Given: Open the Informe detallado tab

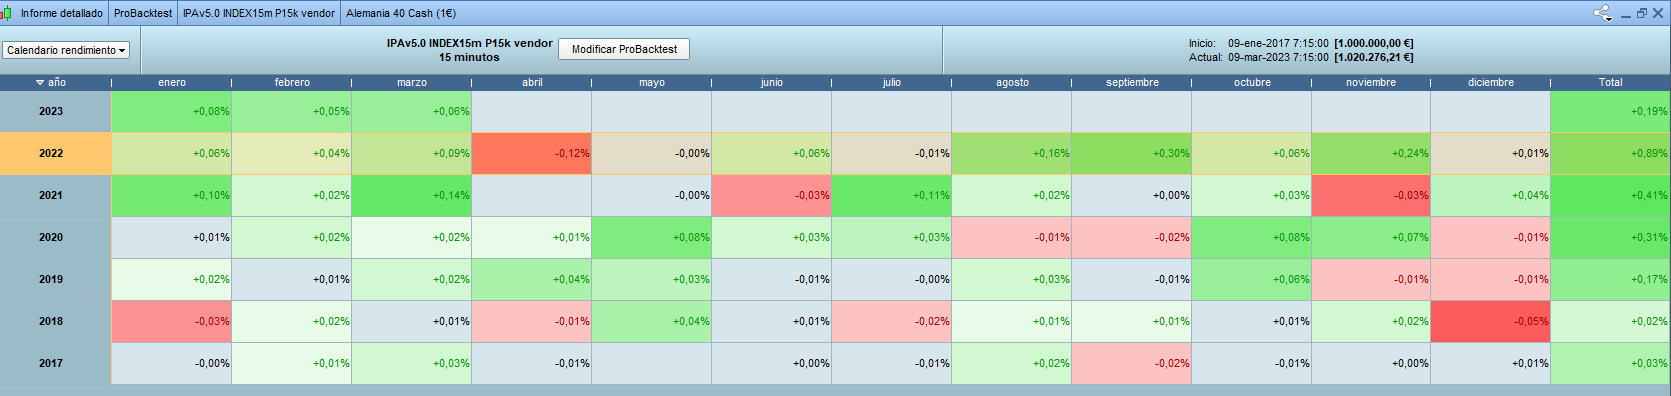Looking at the screenshot, I should 61,13.
